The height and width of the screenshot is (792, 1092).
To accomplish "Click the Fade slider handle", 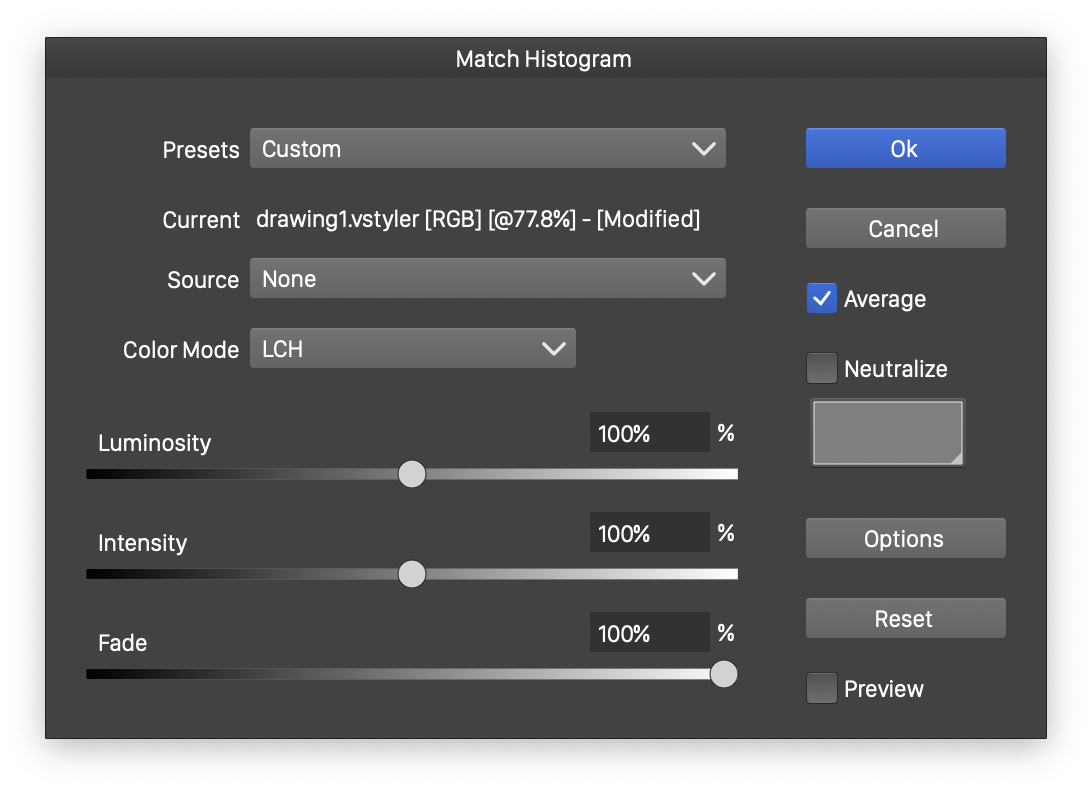I will [724, 674].
